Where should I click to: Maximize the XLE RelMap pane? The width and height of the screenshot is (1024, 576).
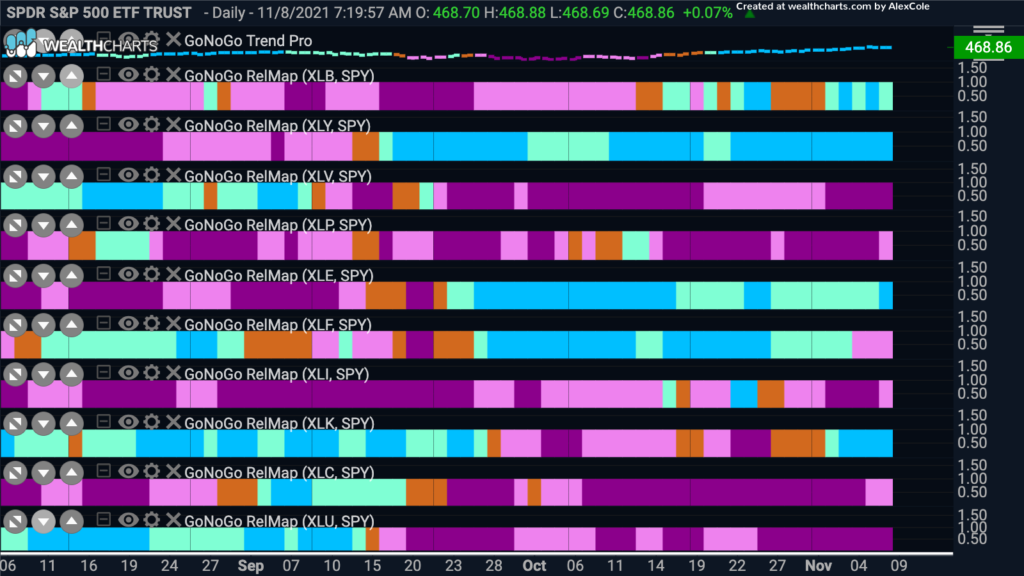click(15, 276)
